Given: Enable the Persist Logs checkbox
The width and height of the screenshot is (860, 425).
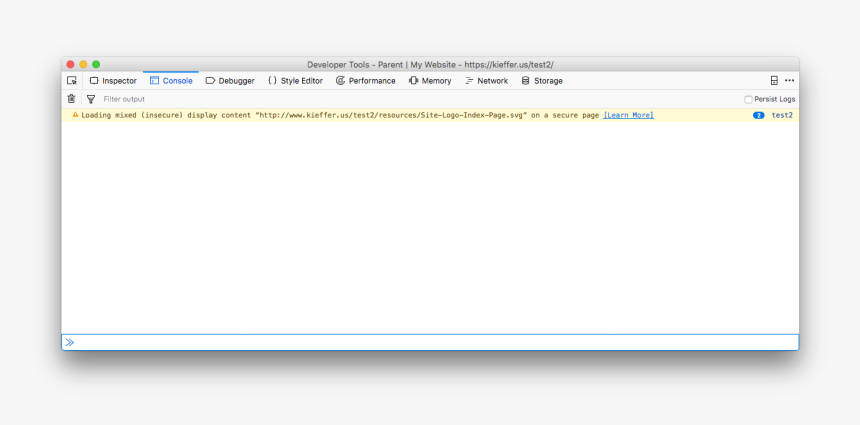Looking at the screenshot, I should [x=748, y=99].
